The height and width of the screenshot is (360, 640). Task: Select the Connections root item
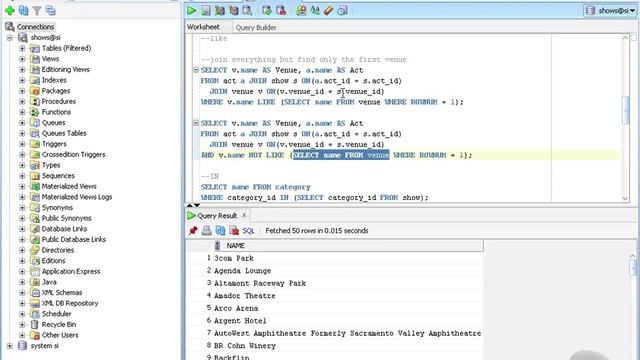[36, 27]
